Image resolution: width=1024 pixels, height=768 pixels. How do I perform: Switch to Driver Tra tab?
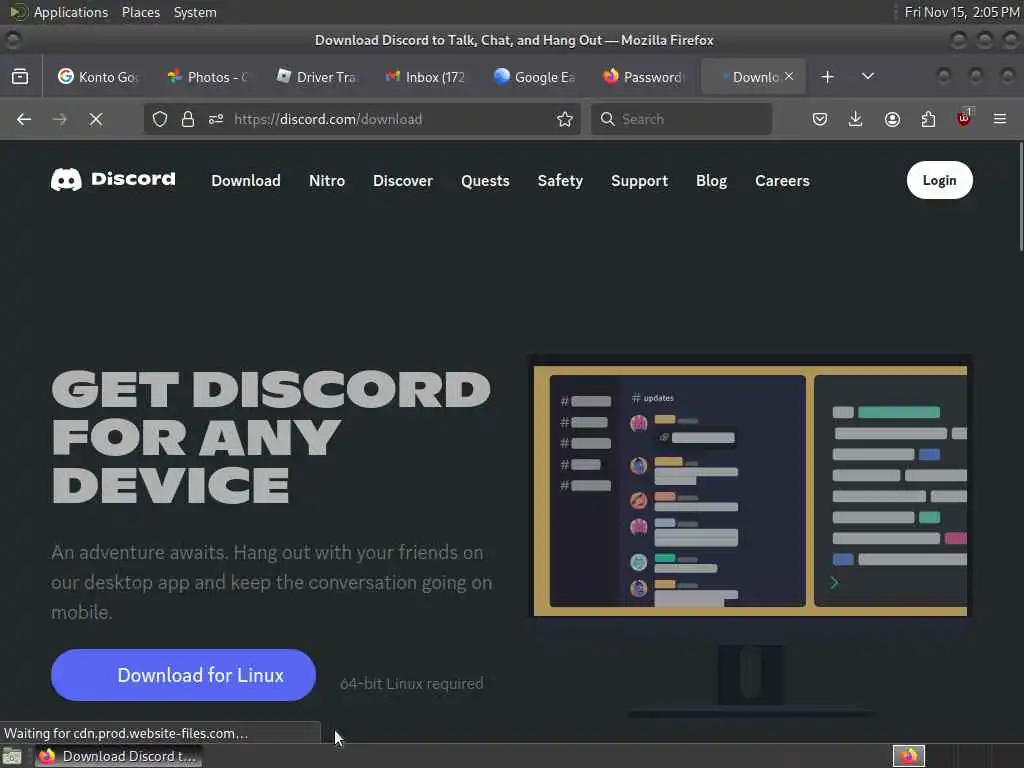318,77
